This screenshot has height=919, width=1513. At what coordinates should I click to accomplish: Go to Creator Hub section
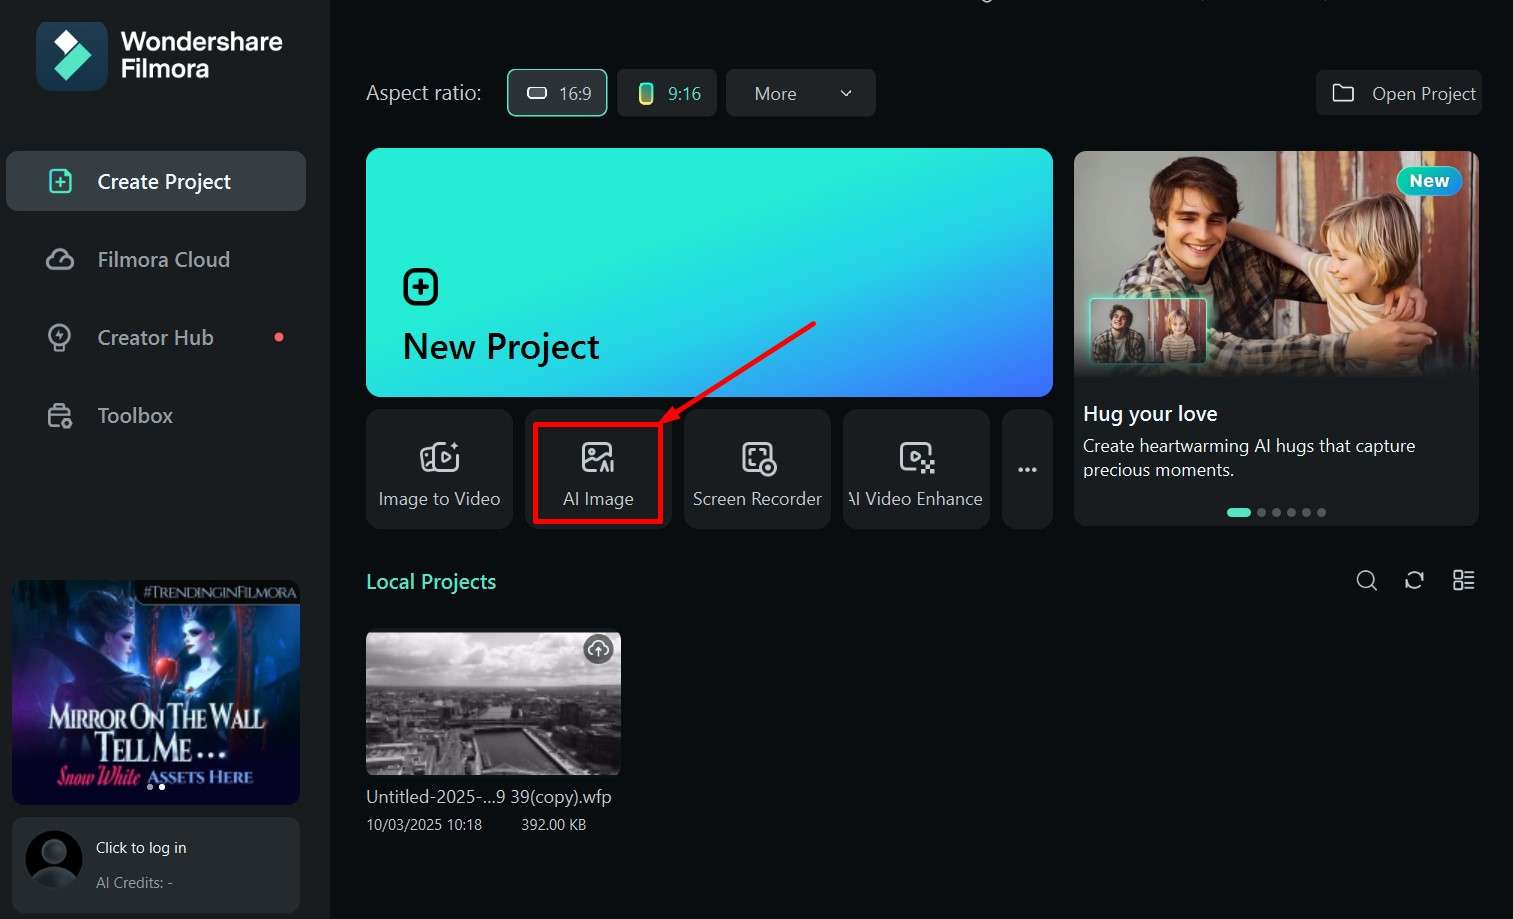pos(156,337)
